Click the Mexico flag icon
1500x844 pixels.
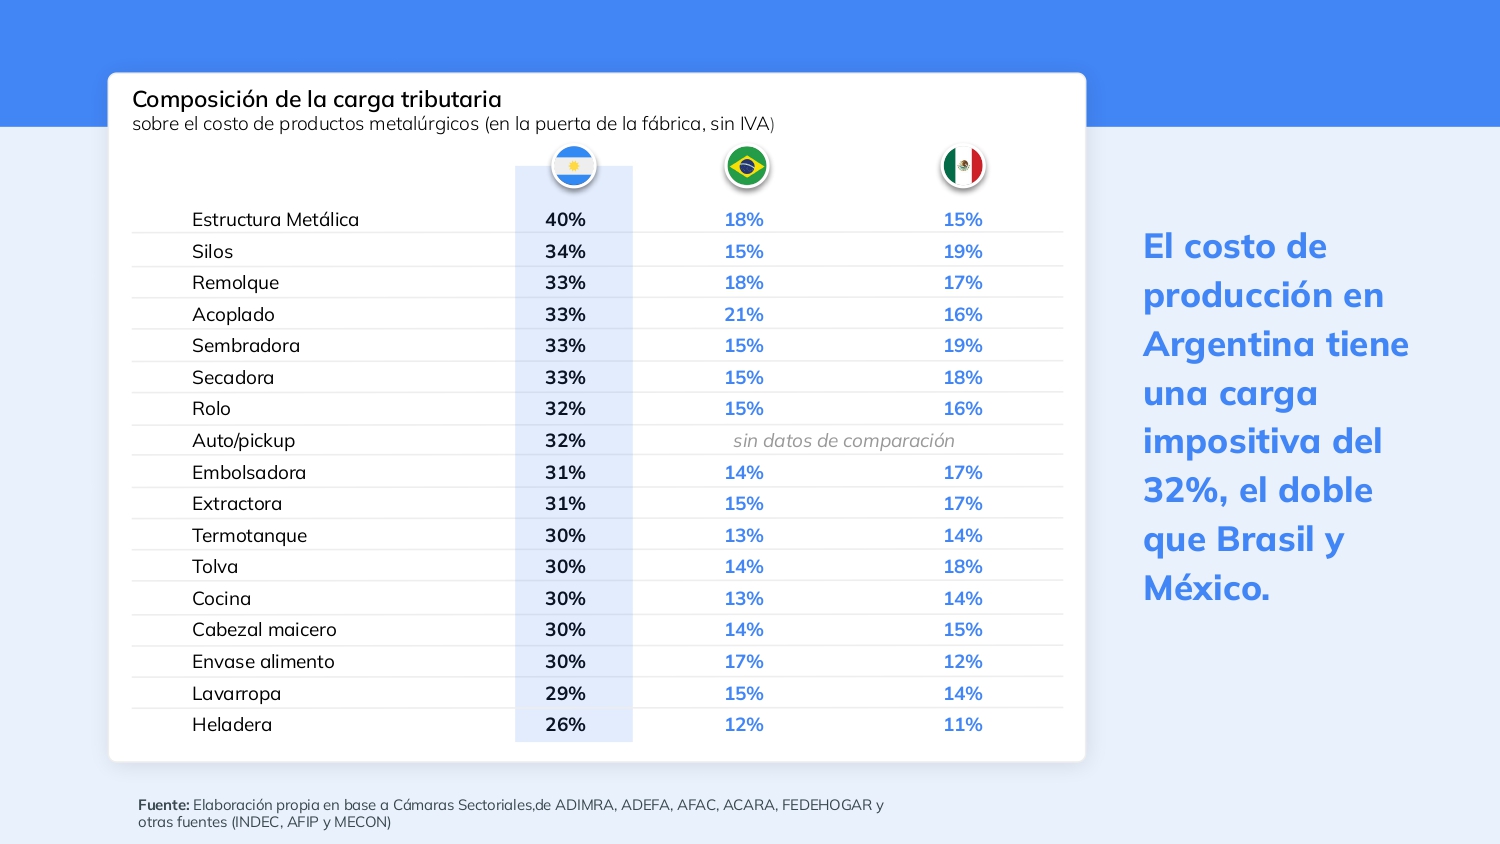(x=963, y=166)
